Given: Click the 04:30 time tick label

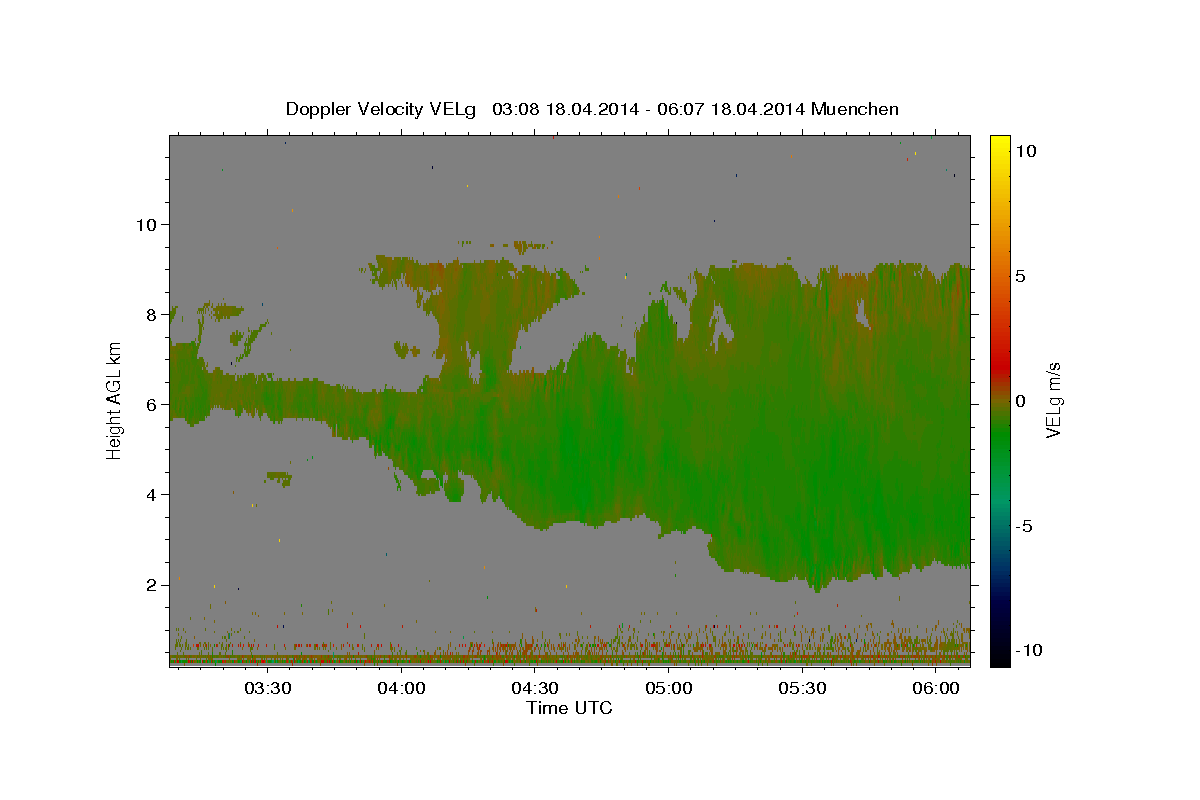Looking at the screenshot, I should tap(535, 688).
